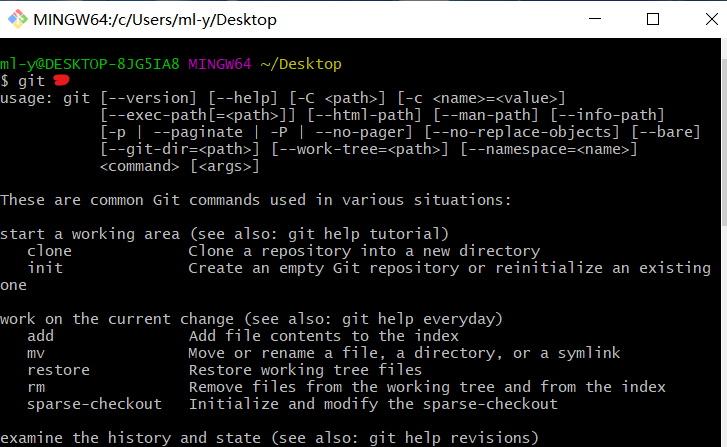
Task: Click the 'init' command name
Action: pos(45,268)
